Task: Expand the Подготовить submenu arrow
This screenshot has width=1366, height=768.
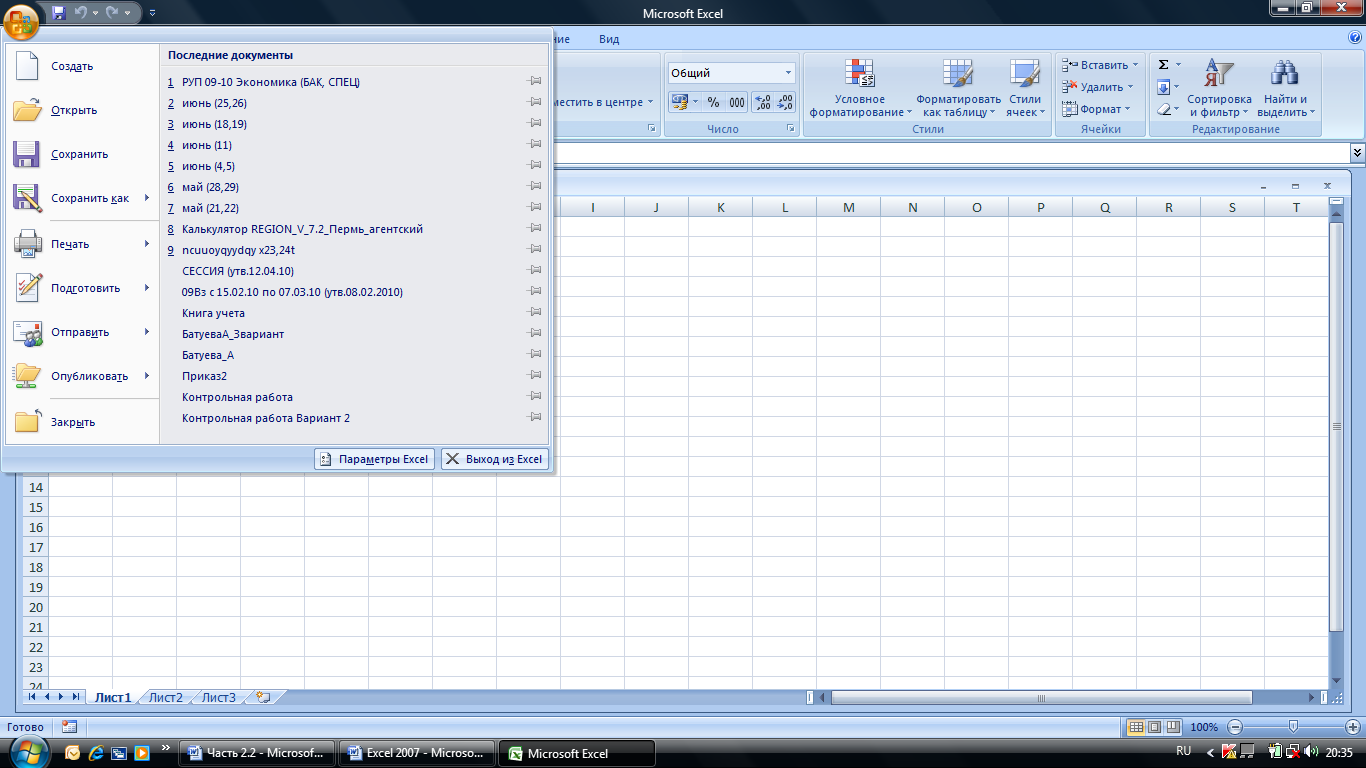Action: point(147,288)
